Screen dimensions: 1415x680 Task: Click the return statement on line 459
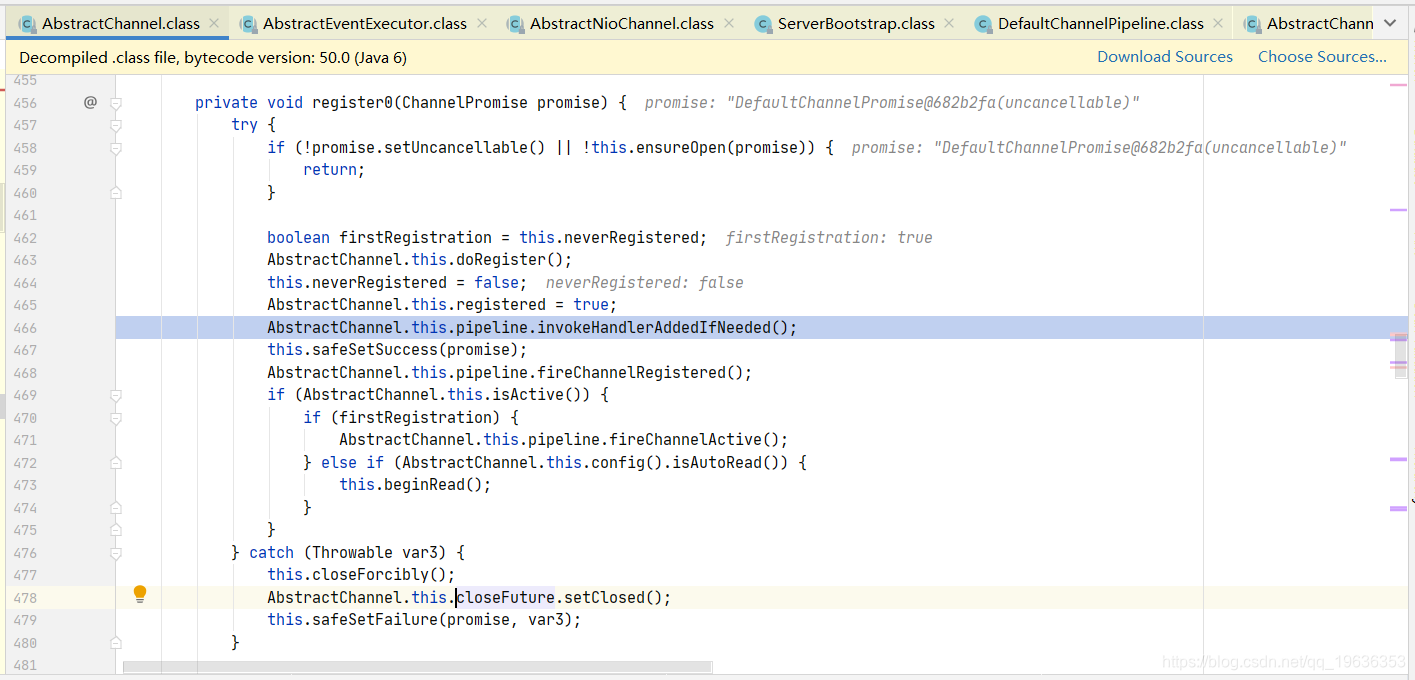pos(335,170)
